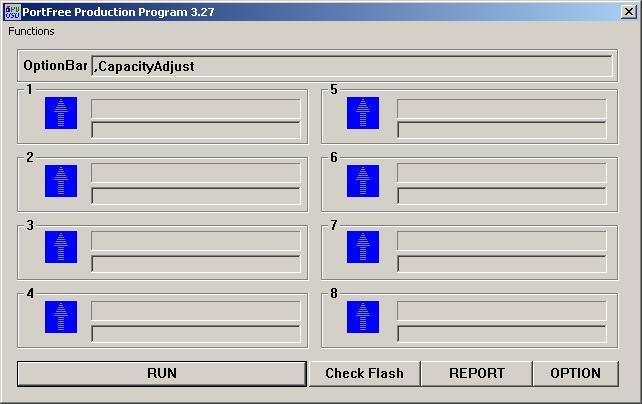Click the PortFree application icon in title bar
Screen dimensions: 642x404
[12, 12]
